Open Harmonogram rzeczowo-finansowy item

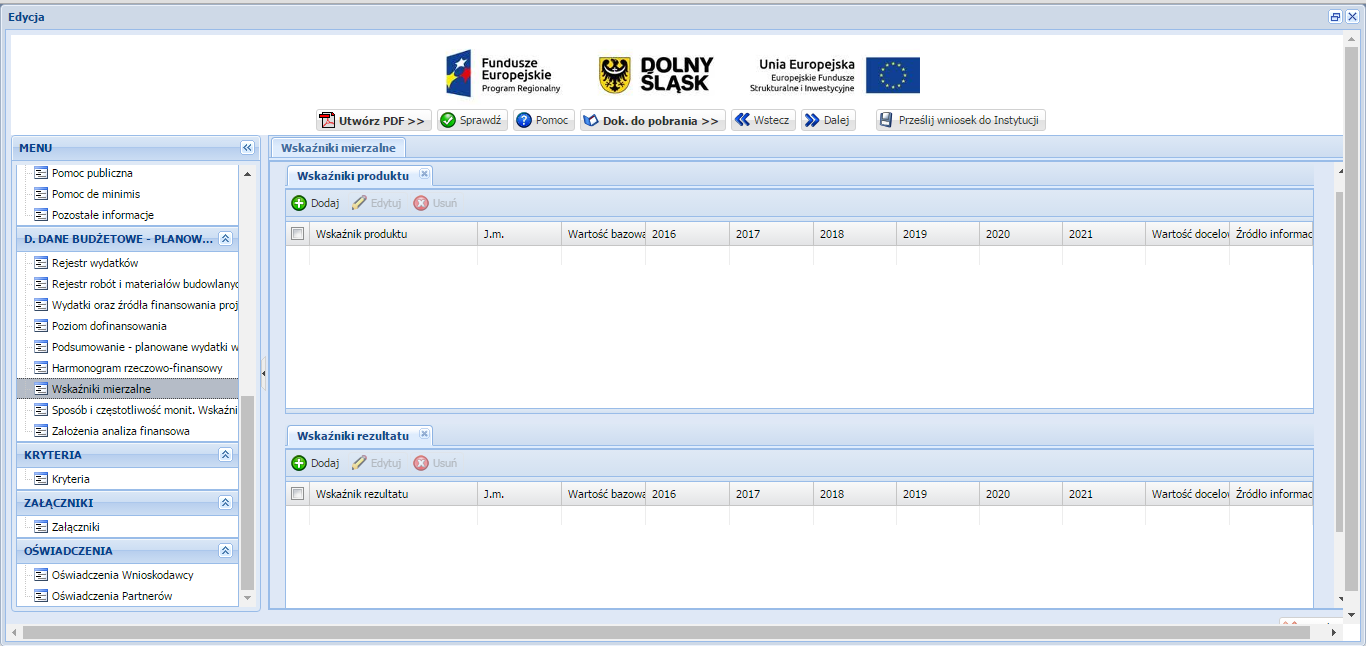[x=136, y=368]
